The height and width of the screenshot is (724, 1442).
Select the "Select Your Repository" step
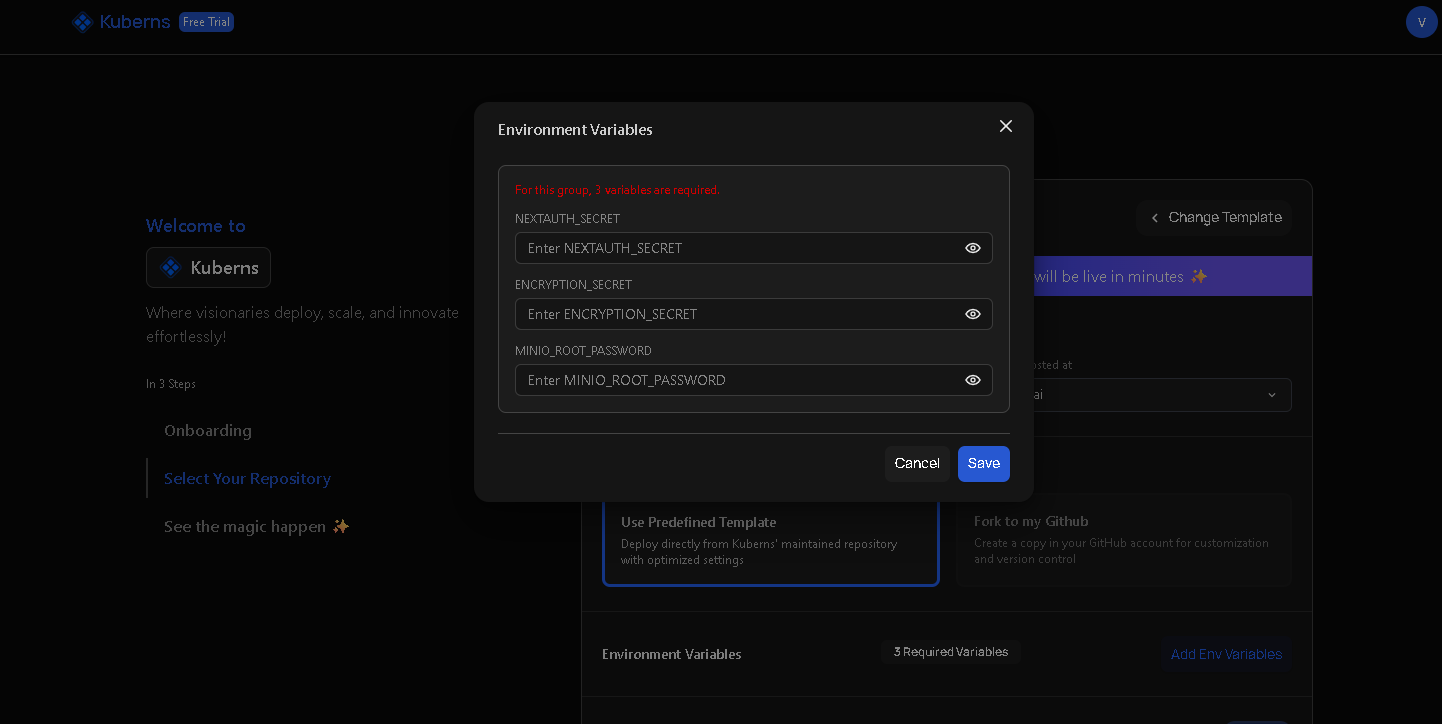point(247,479)
